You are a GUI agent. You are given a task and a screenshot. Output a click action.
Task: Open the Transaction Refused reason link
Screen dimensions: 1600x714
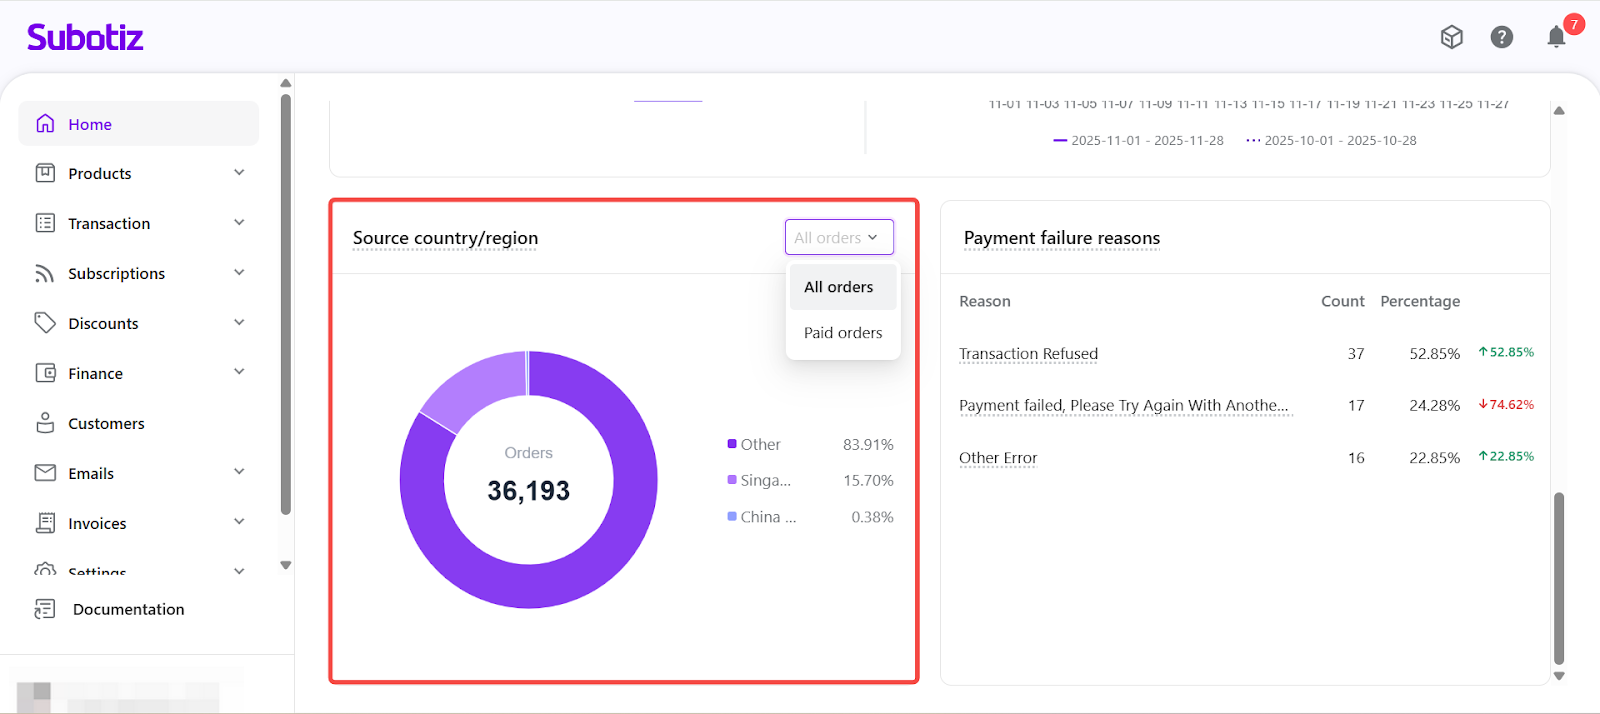tap(1028, 354)
